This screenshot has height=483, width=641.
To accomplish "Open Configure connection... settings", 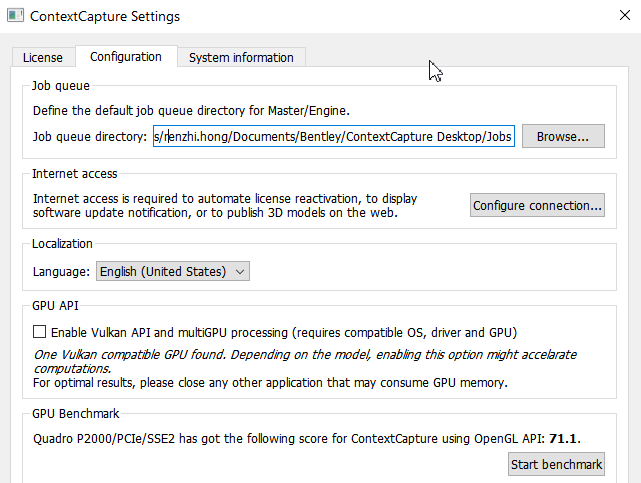I will point(537,205).
